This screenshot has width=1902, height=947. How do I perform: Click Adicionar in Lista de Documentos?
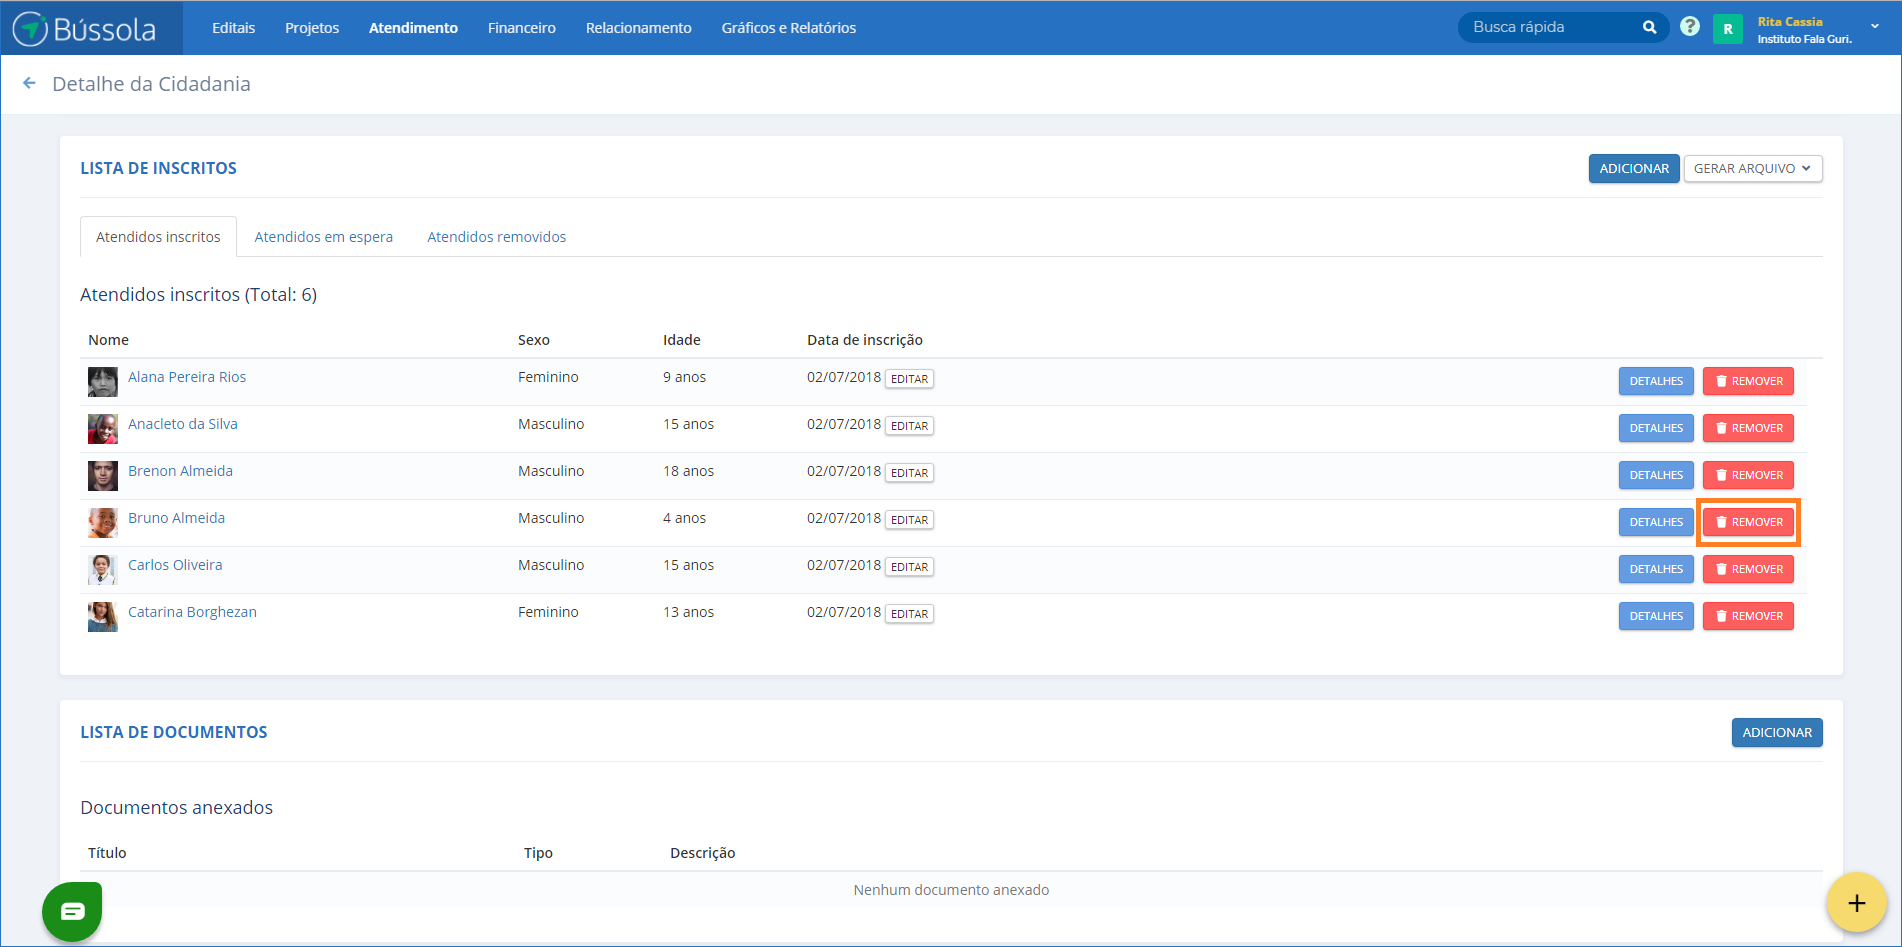tap(1776, 733)
